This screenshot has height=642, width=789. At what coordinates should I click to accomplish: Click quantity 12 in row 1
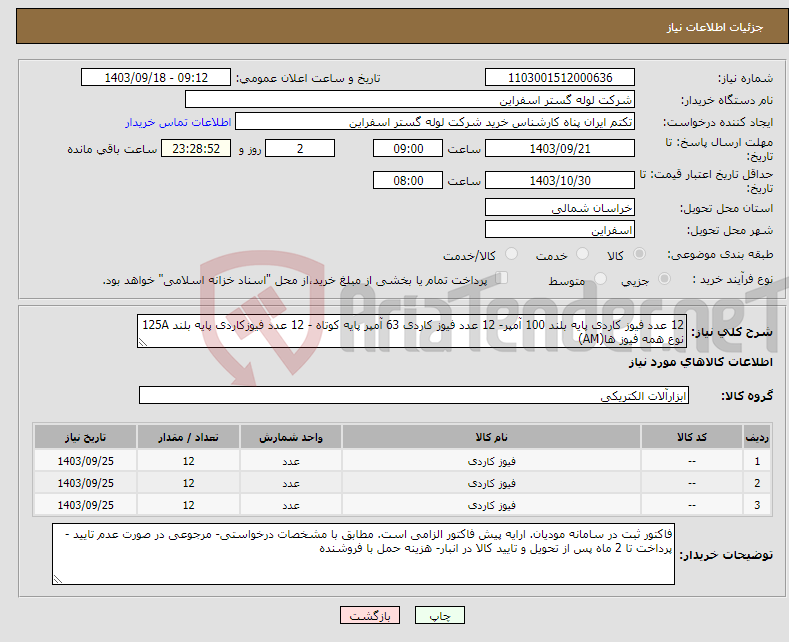tap(188, 461)
